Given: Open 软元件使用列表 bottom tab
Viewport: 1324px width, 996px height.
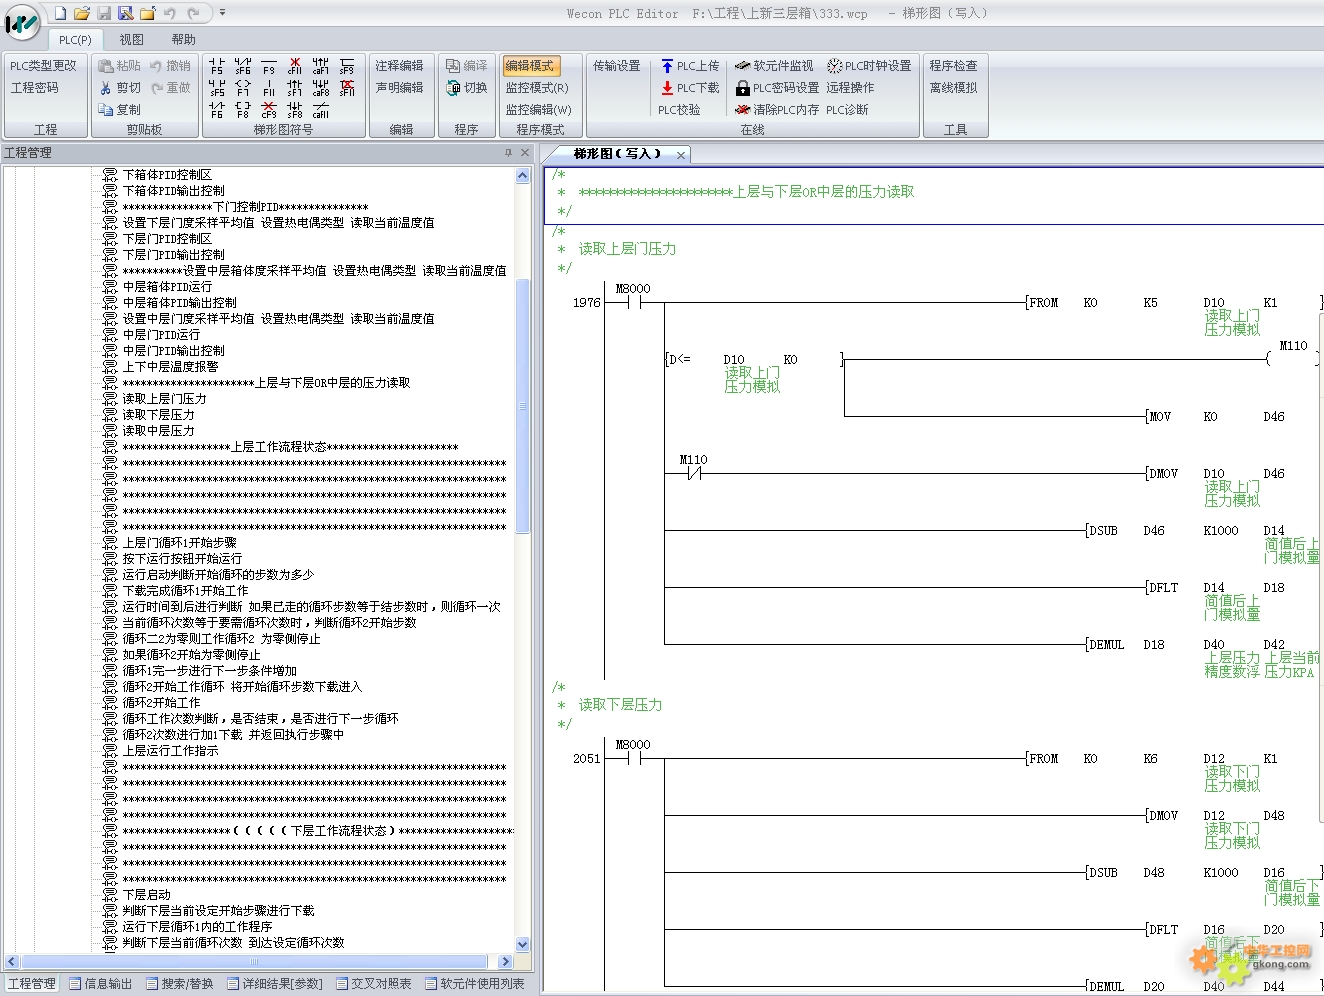Looking at the screenshot, I should tap(474, 984).
